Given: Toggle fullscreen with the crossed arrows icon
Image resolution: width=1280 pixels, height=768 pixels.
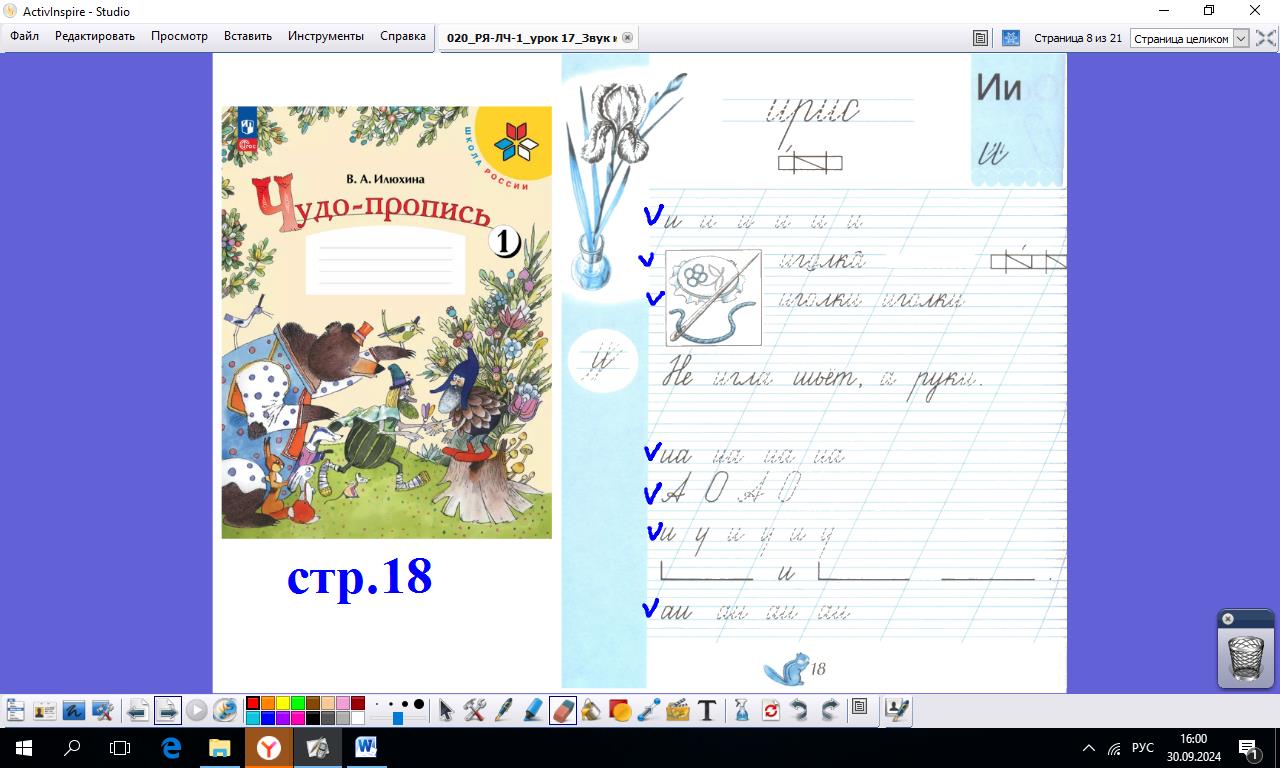Looking at the screenshot, I should point(1265,38).
